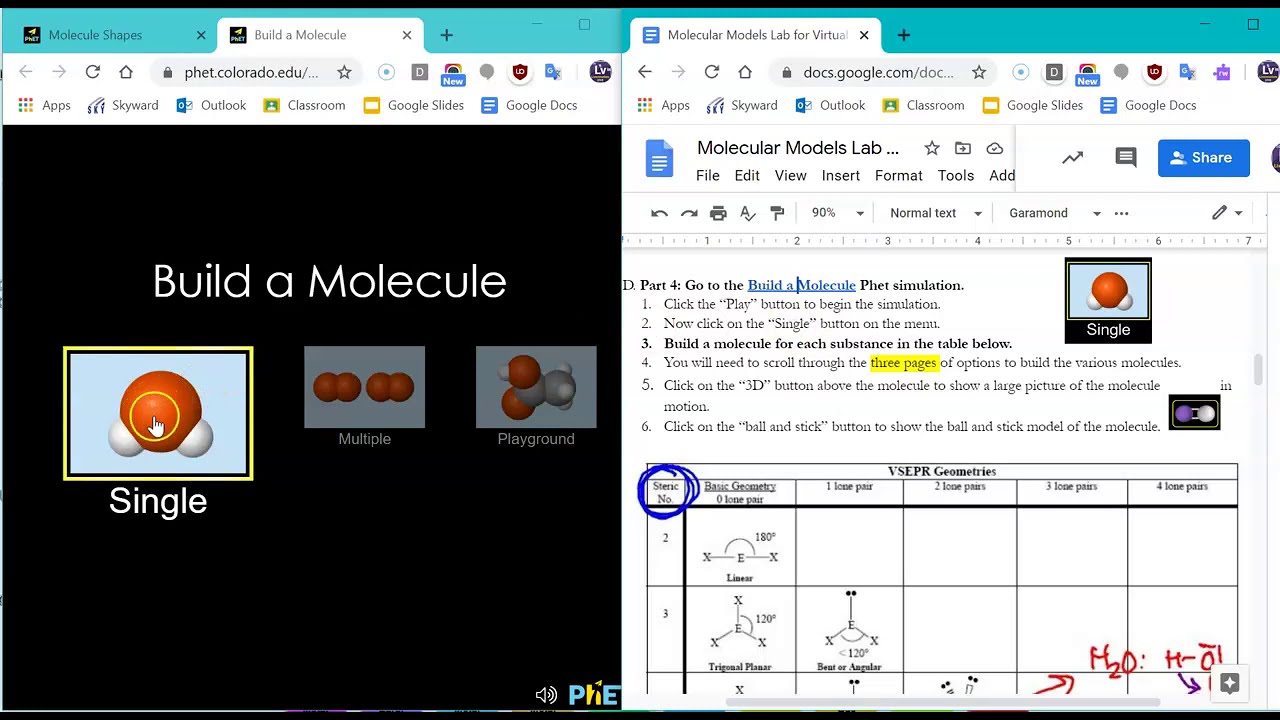Open Skyward bookmark in right browser
The image size is (1280, 720).
(x=742, y=105)
